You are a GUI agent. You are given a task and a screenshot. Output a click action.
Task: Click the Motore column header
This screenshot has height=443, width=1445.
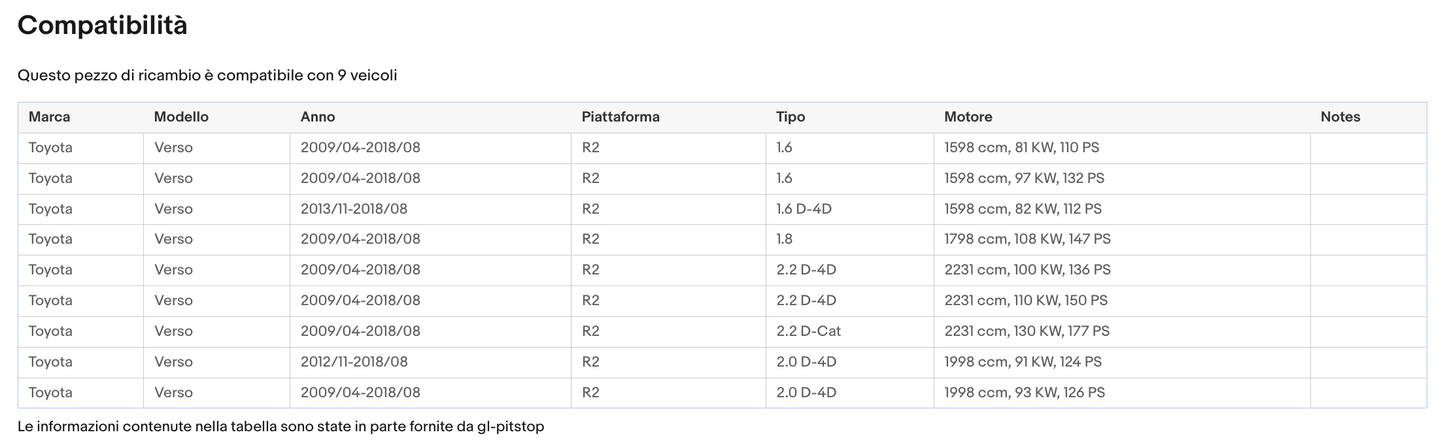click(x=968, y=117)
